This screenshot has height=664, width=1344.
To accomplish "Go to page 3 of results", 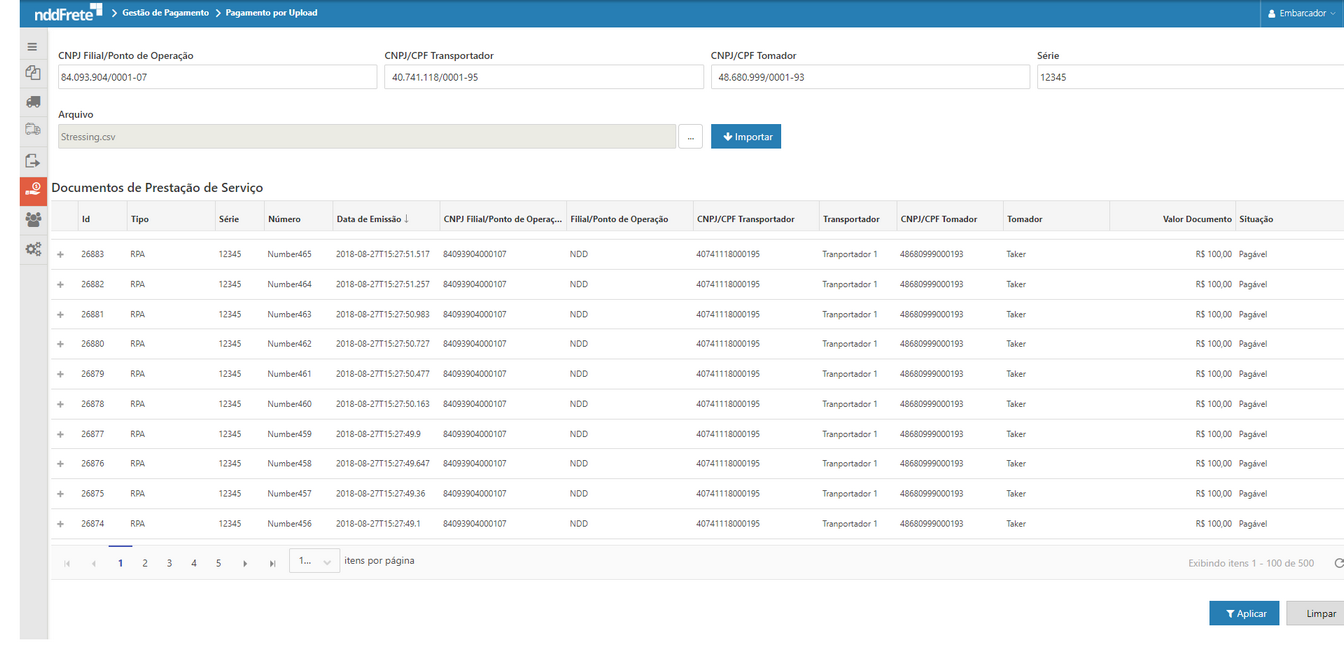I will point(169,563).
